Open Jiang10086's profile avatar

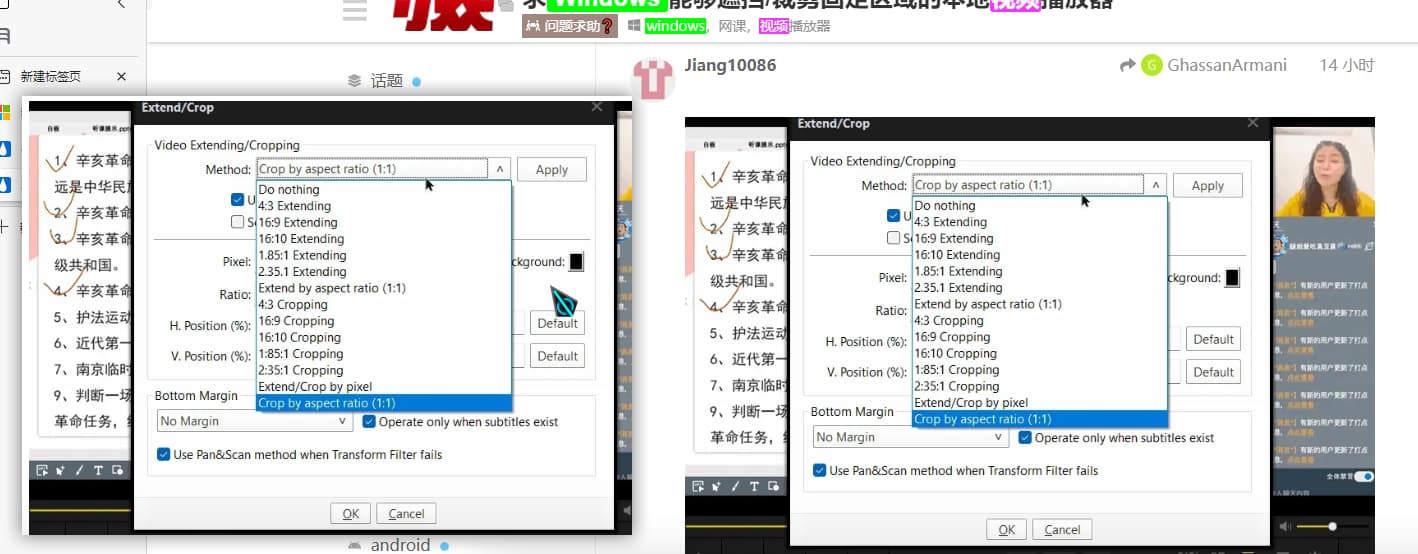(653, 79)
